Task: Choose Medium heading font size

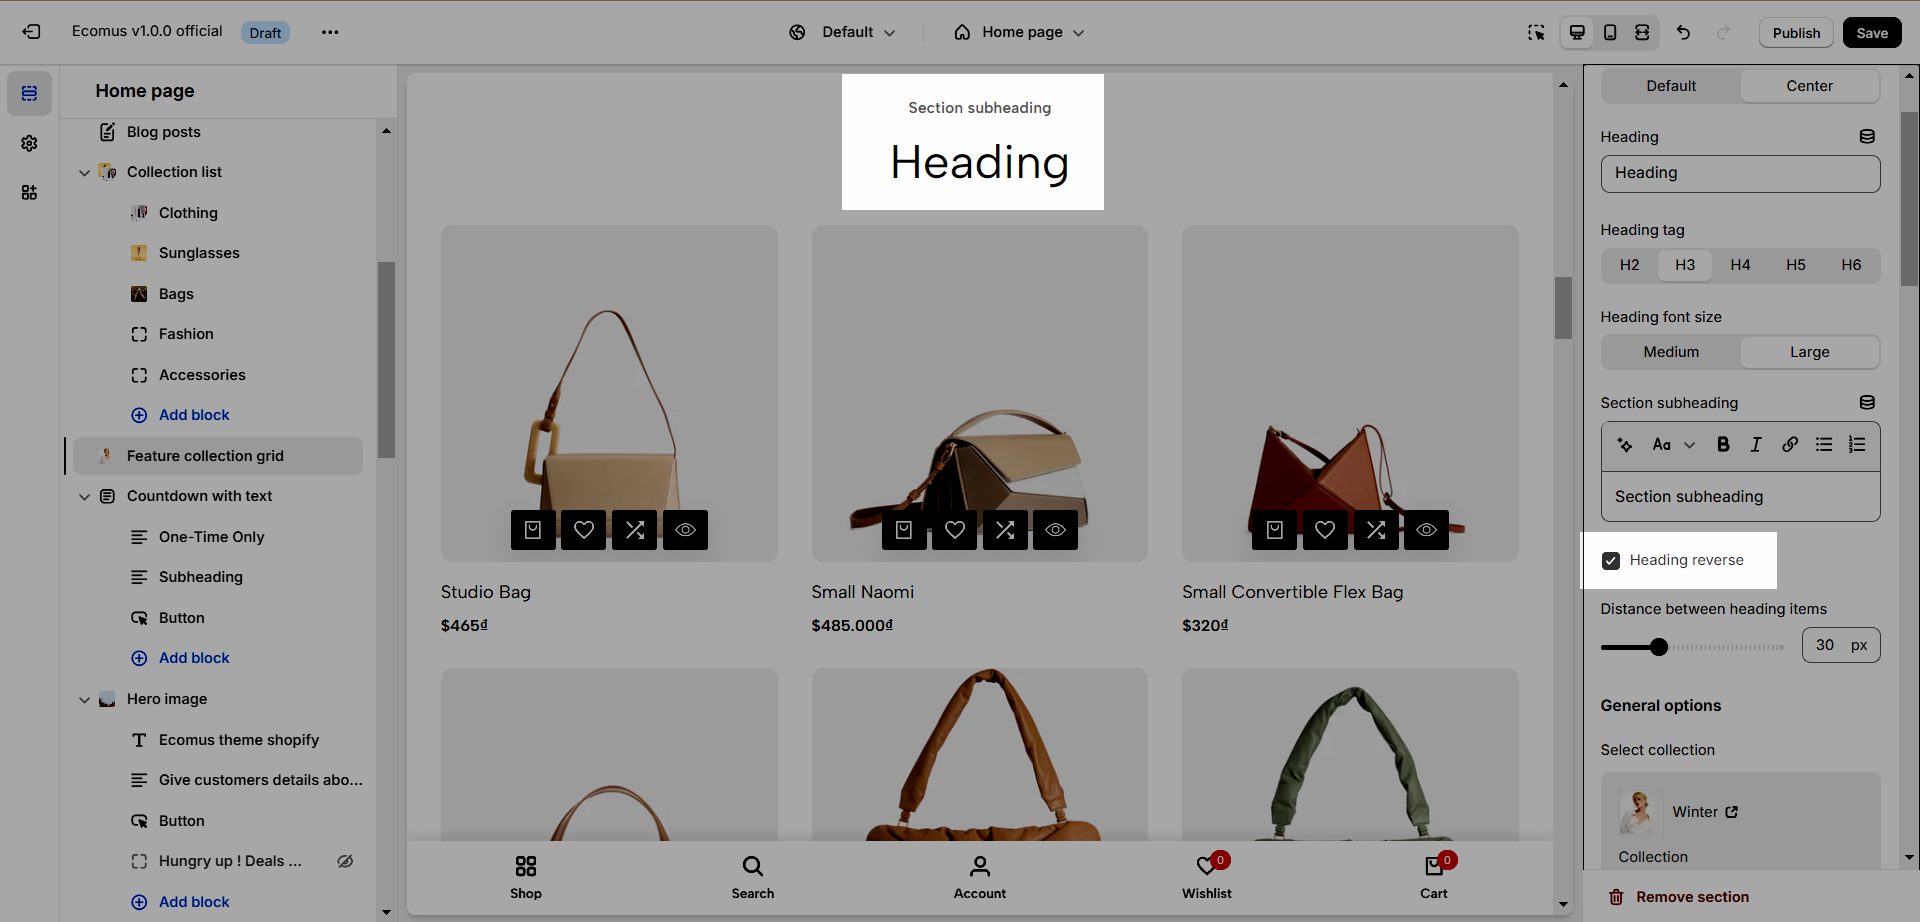Action: coord(1671,352)
